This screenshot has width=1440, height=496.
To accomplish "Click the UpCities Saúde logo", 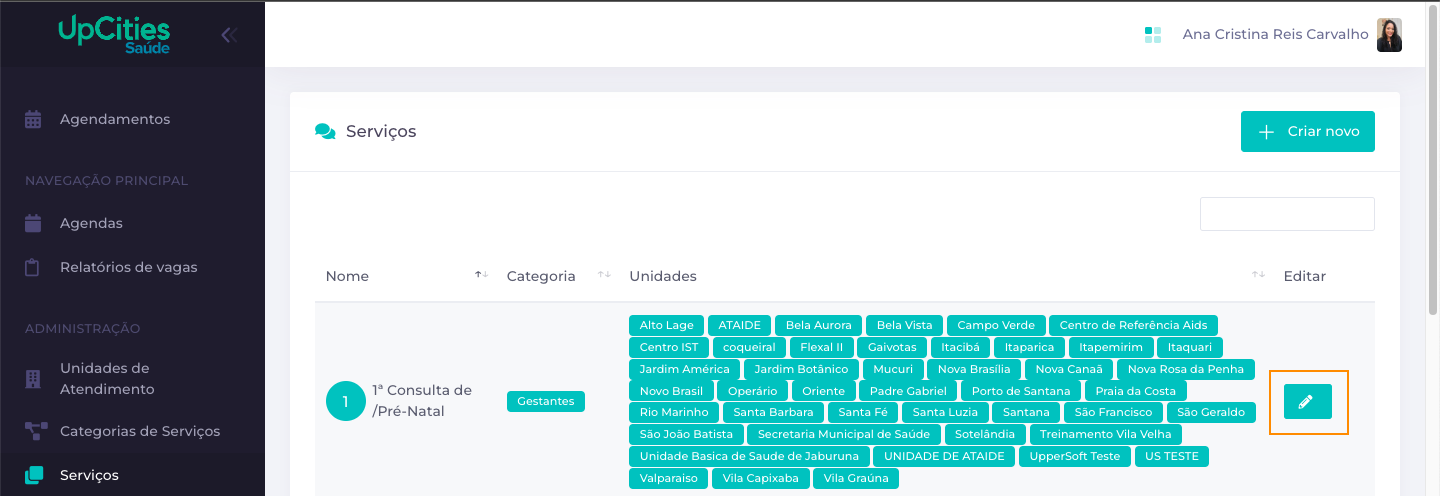I will pos(114,35).
